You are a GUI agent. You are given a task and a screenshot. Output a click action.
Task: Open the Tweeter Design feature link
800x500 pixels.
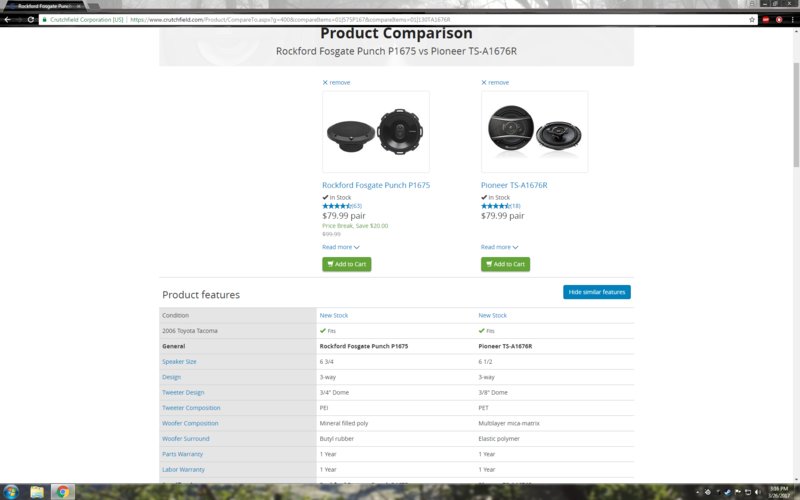pos(183,392)
